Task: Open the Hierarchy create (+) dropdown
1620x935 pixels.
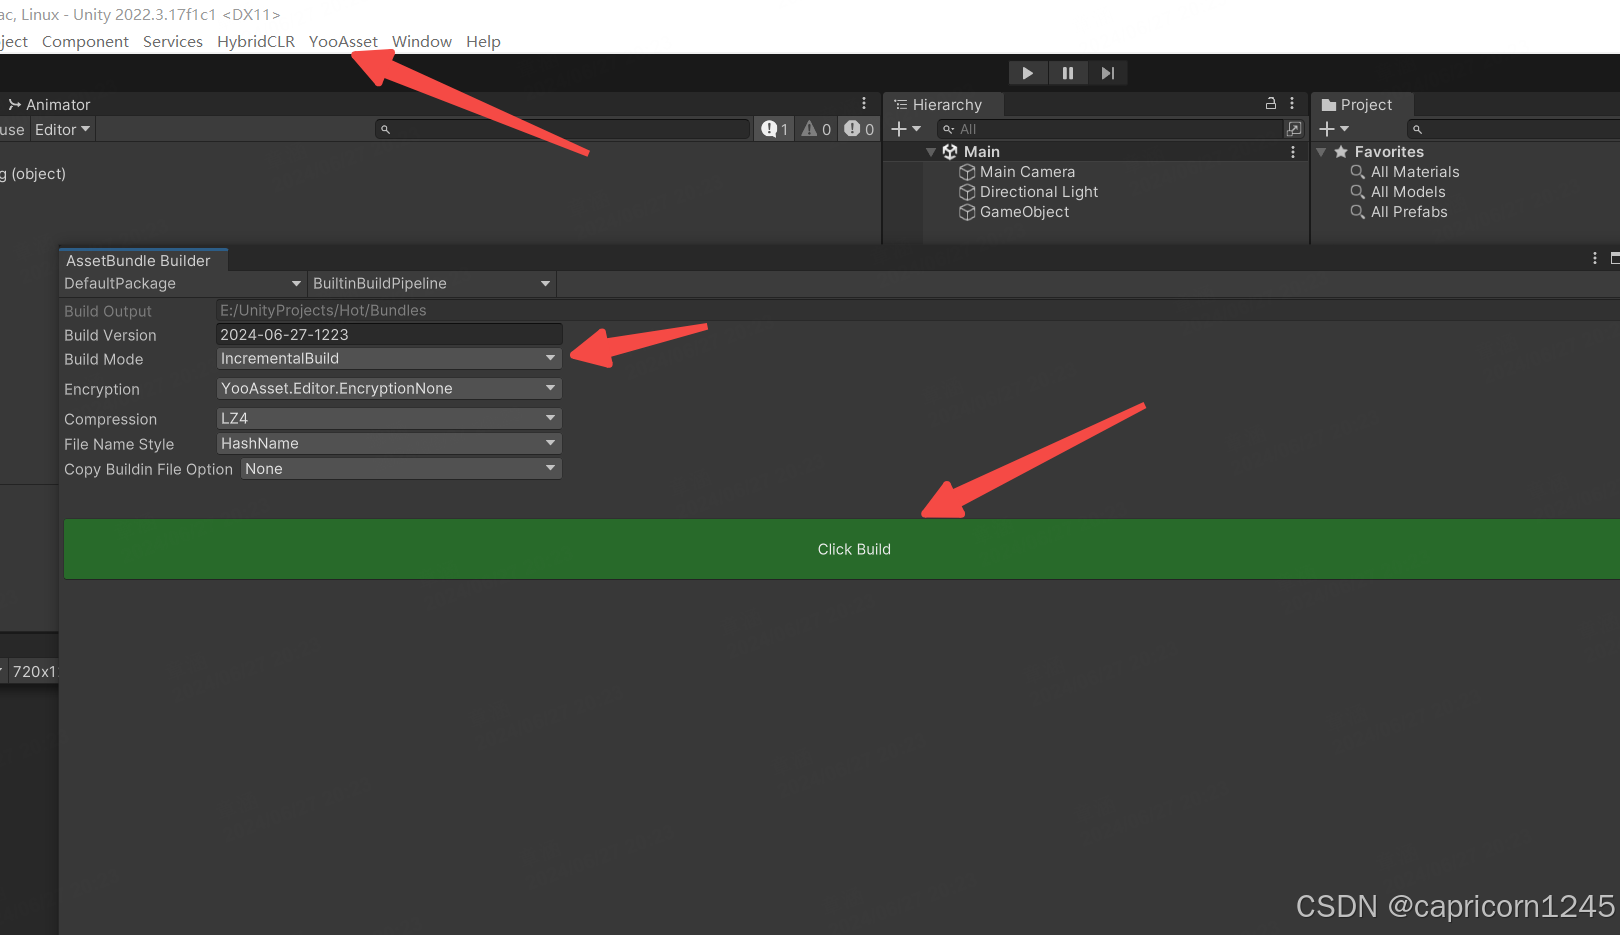Action: pyautogui.click(x=906, y=129)
